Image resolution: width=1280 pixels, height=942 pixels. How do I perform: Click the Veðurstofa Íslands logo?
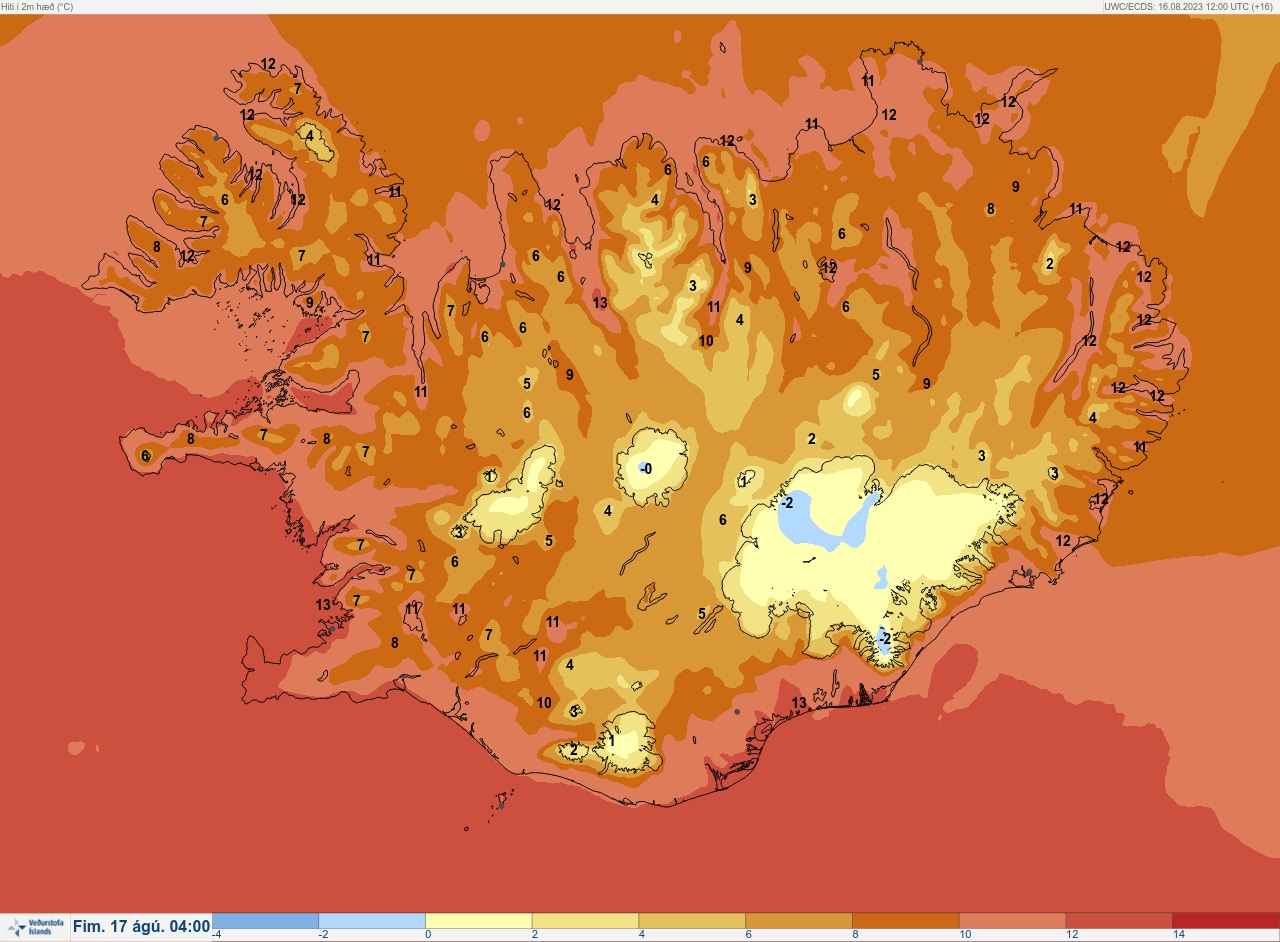pos(35,928)
